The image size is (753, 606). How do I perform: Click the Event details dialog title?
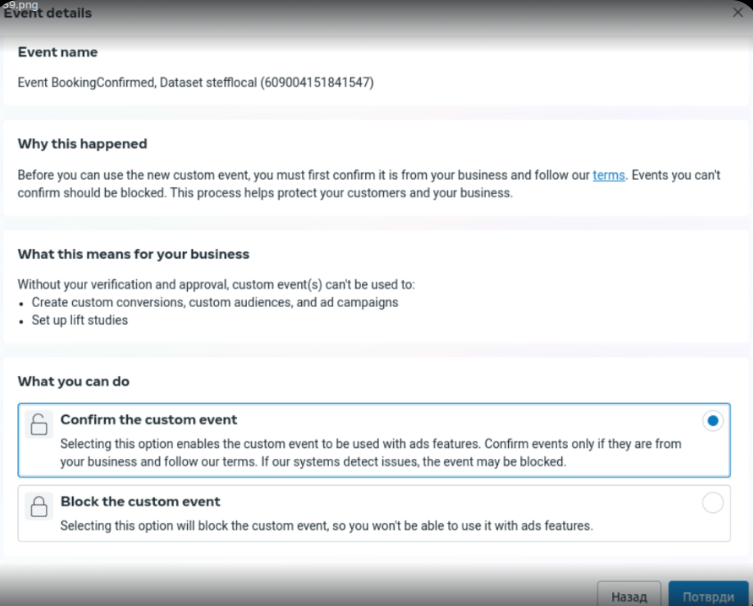48,13
